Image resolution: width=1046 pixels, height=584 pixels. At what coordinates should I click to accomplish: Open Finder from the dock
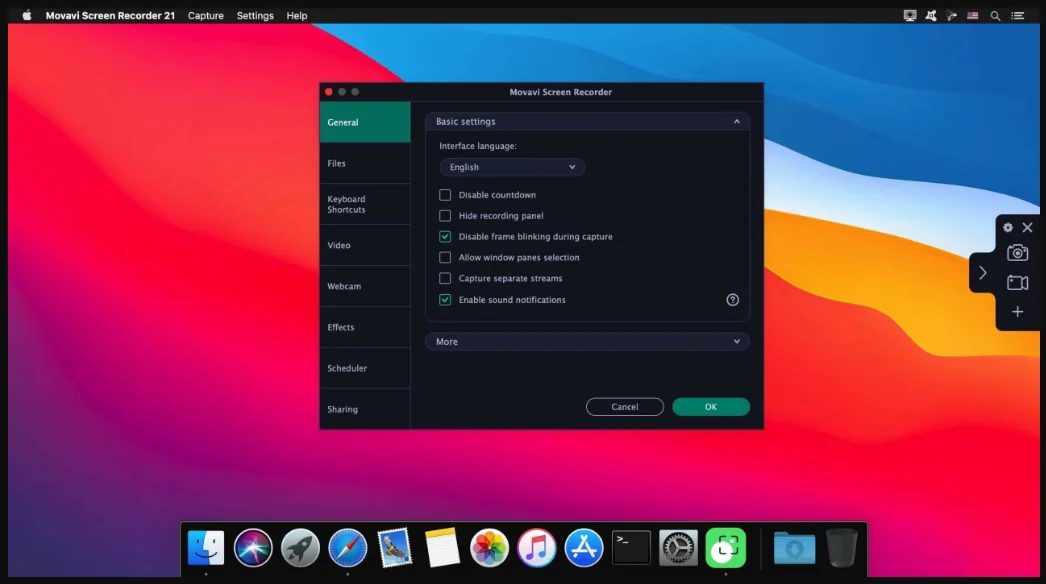[206, 548]
